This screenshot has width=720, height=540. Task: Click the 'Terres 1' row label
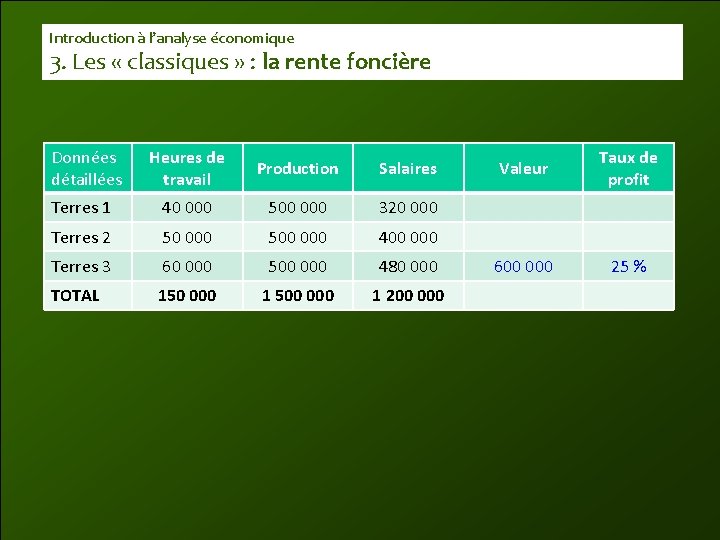pos(81,208)
